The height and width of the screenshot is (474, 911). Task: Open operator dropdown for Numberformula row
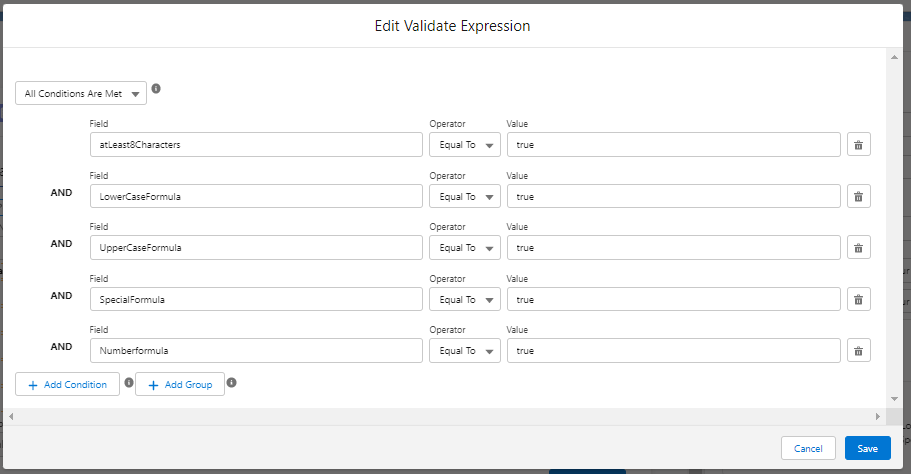click(x=465, y=351)
